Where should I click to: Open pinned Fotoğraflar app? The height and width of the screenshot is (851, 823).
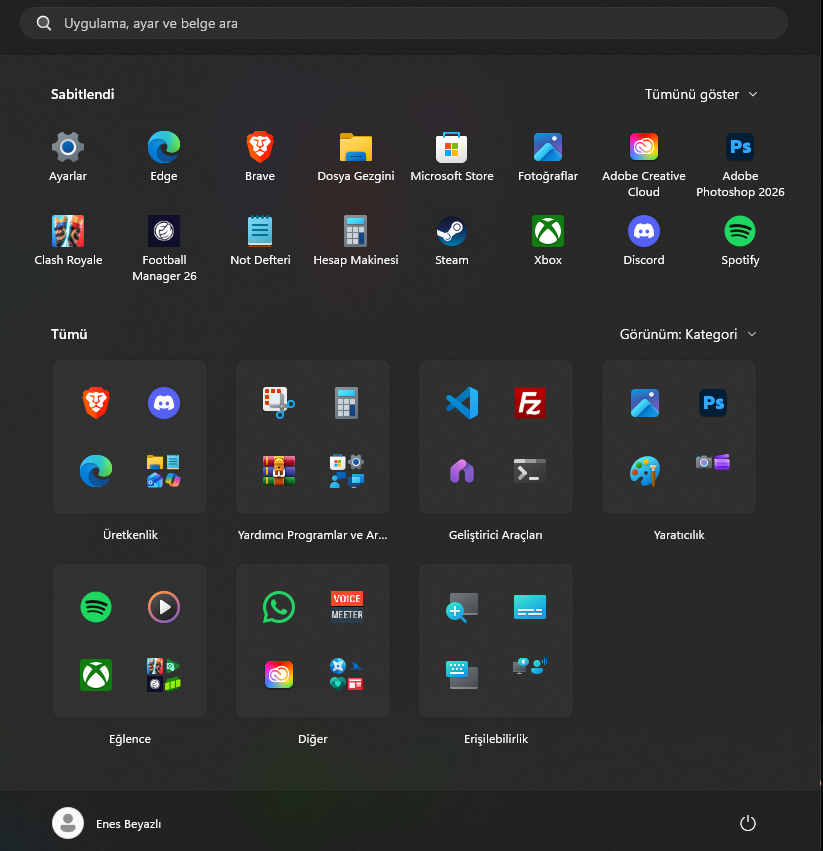coord(548,157)
